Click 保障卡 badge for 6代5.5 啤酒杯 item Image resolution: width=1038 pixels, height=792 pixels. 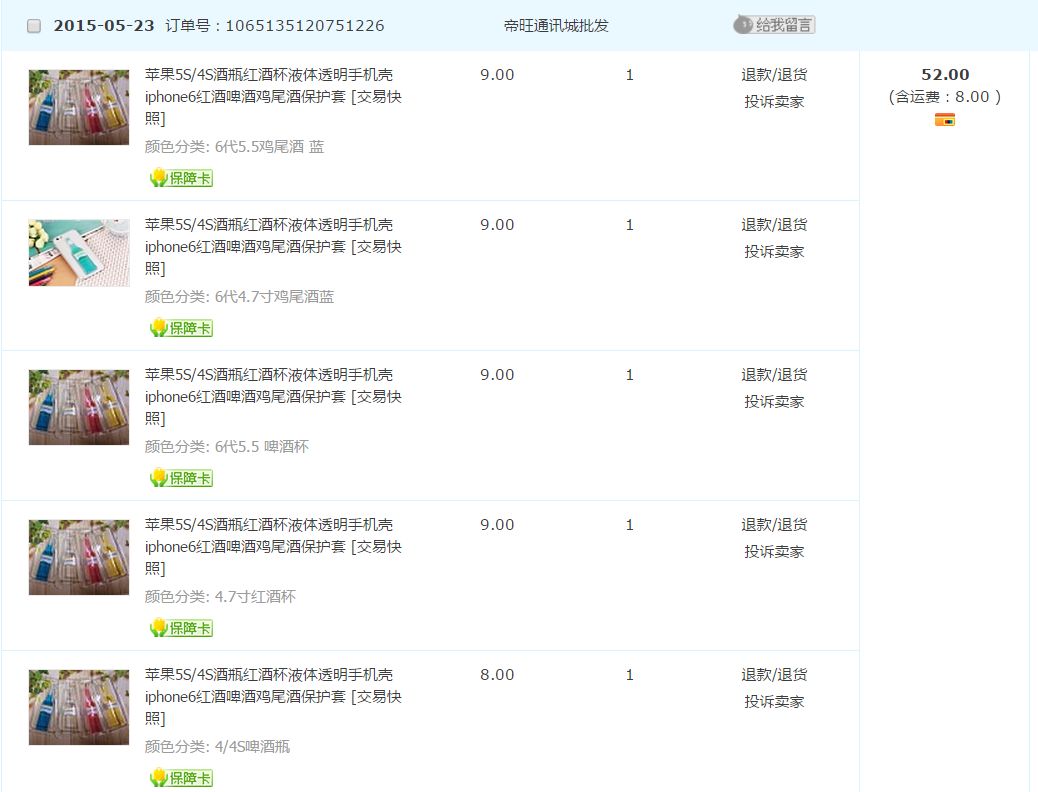tap(181, 478)
